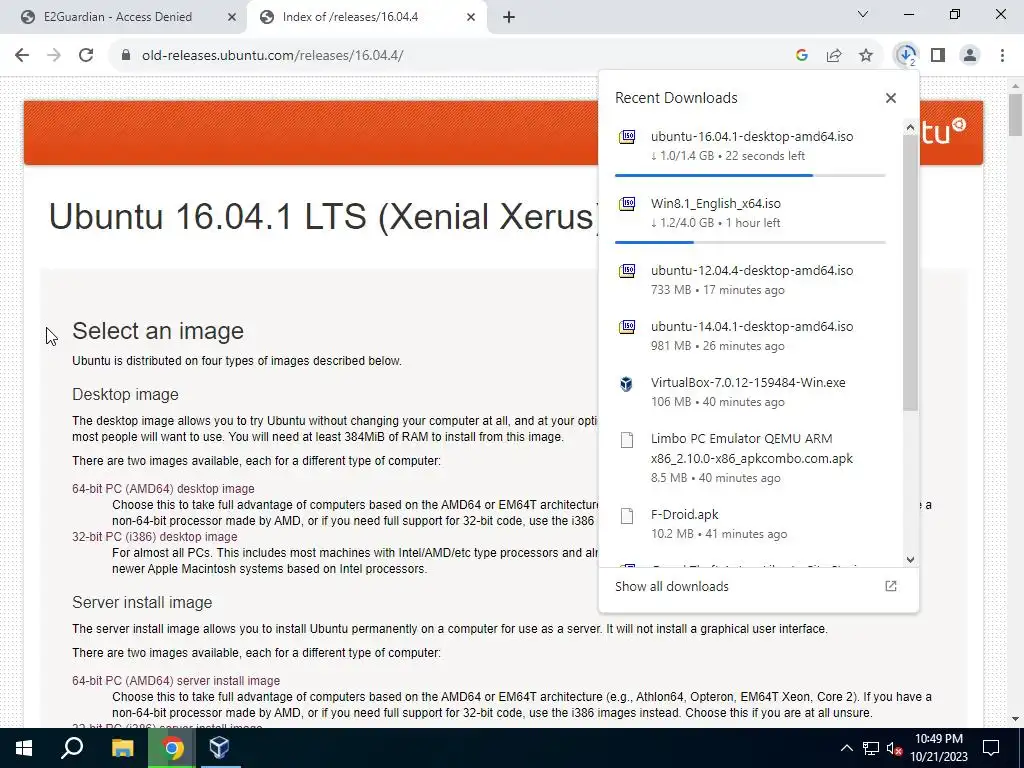Open 64-bit PC (AMD64) server install image link
Screen dimensions: 1024x768
[176, 681]
